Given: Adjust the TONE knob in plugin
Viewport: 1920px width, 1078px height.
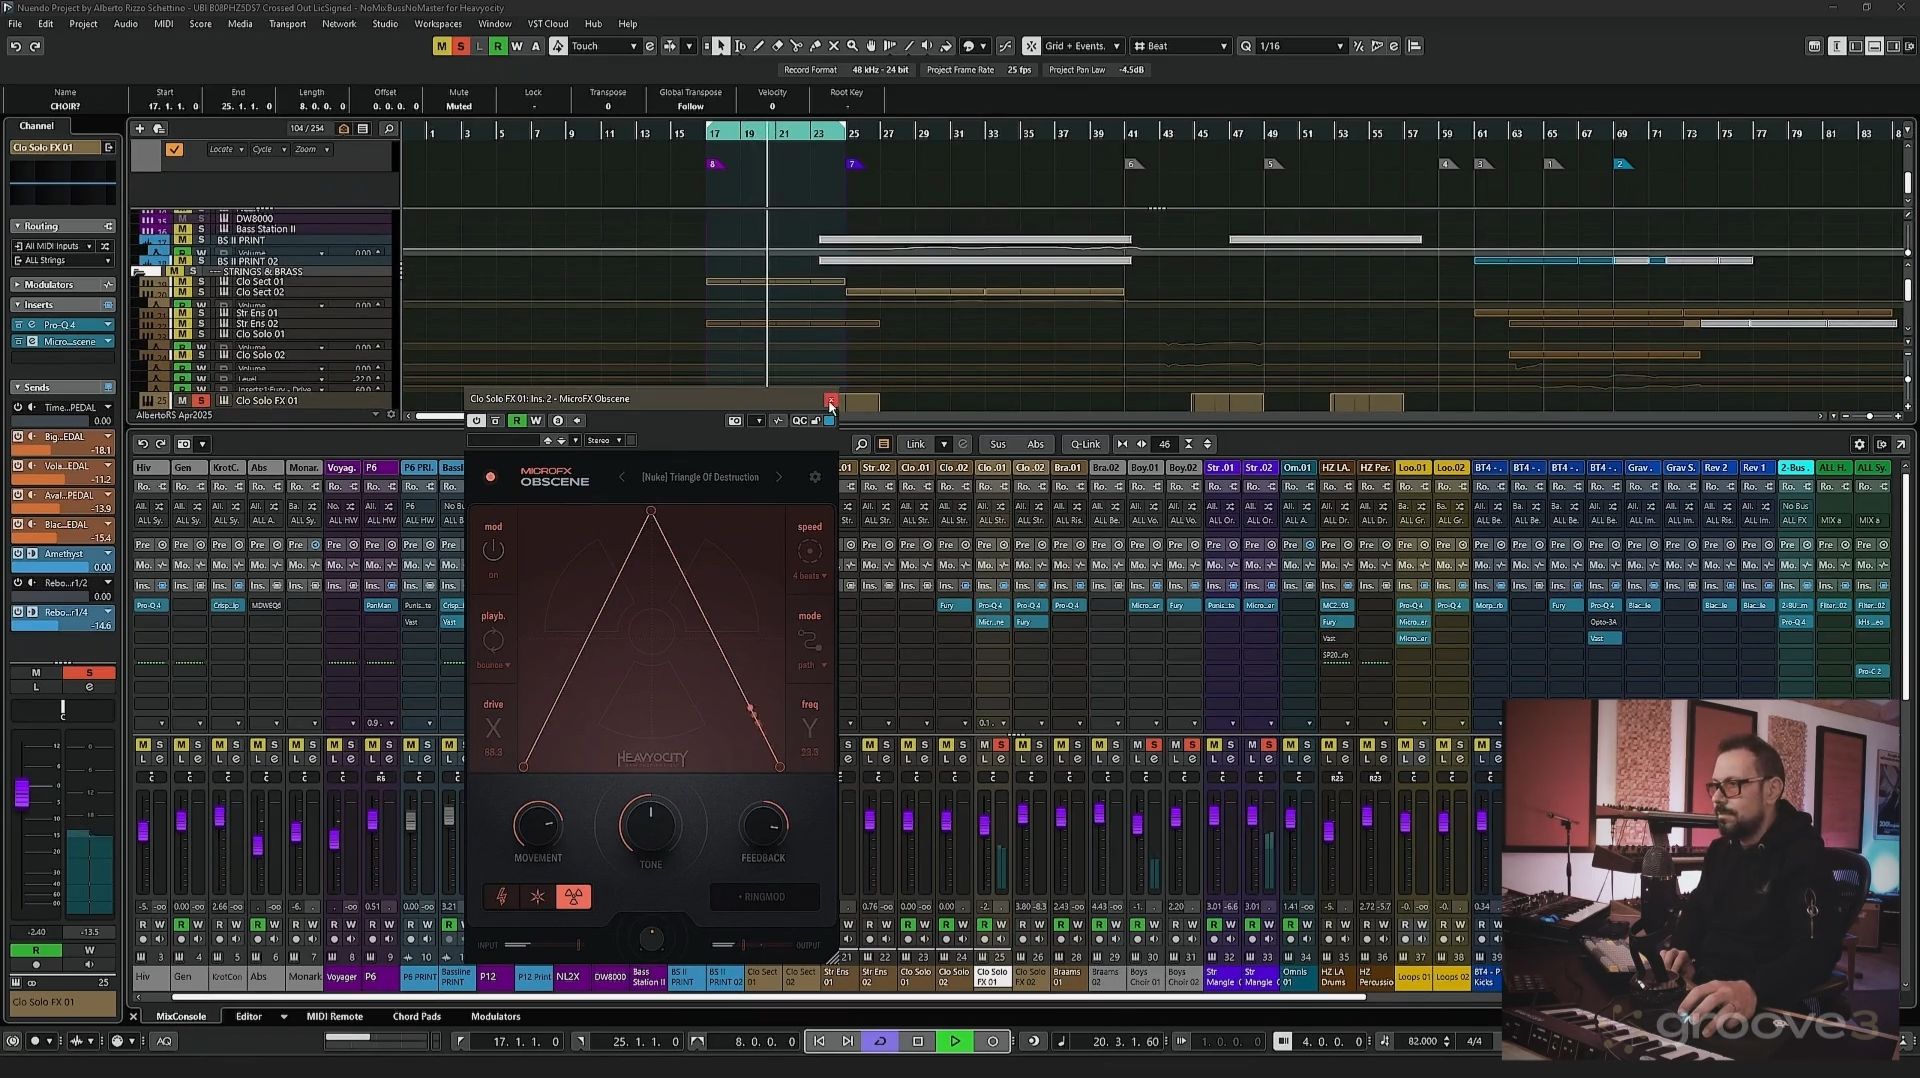Looking at the screenshot, I should (x=650, y=825).
